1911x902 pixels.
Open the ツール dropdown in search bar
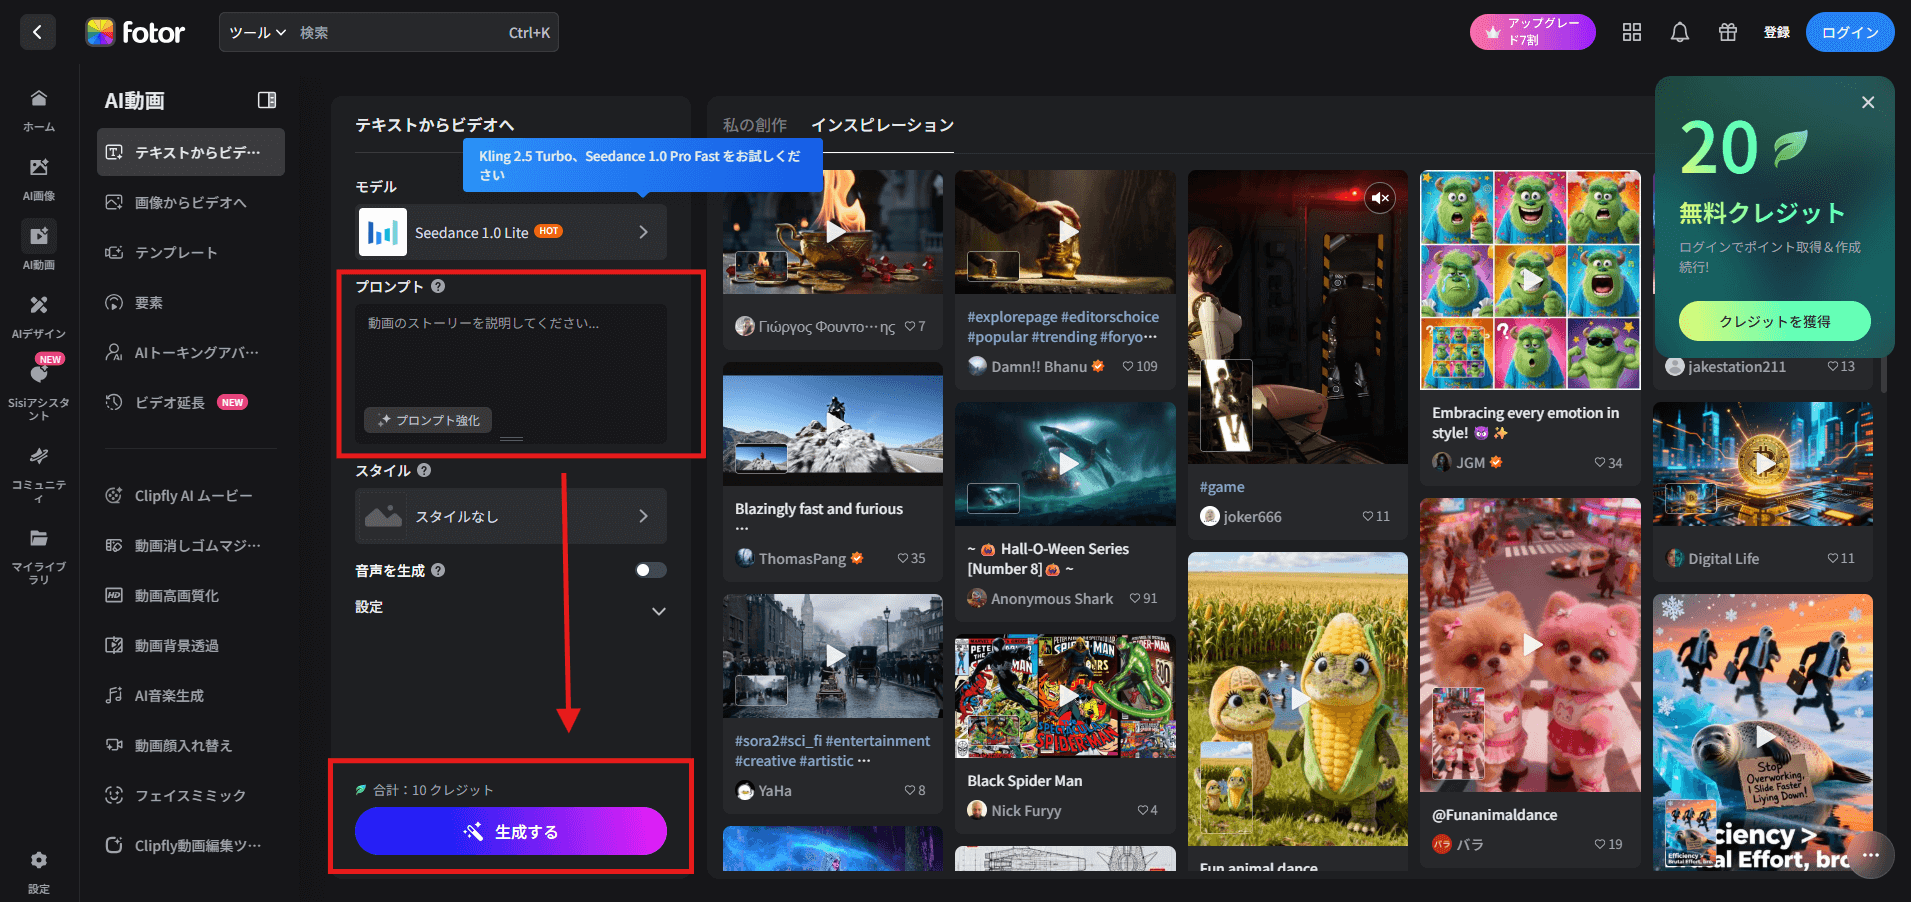coord(257,33)
